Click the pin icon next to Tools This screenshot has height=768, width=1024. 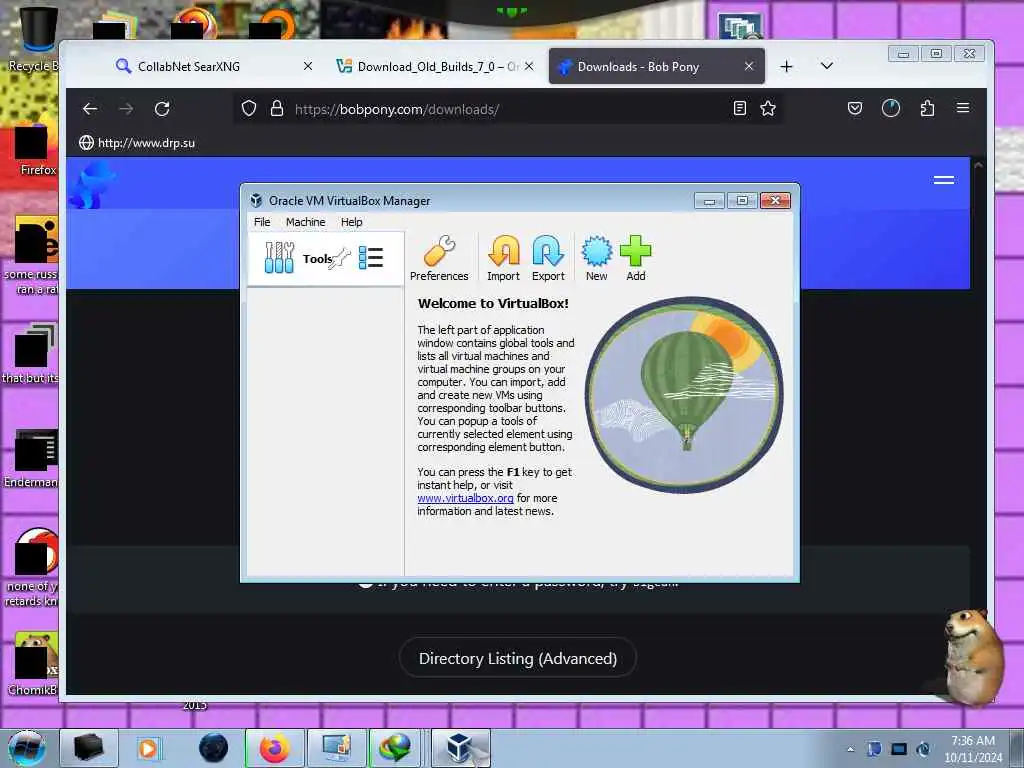pyautogui.click(x=340, y=259)
